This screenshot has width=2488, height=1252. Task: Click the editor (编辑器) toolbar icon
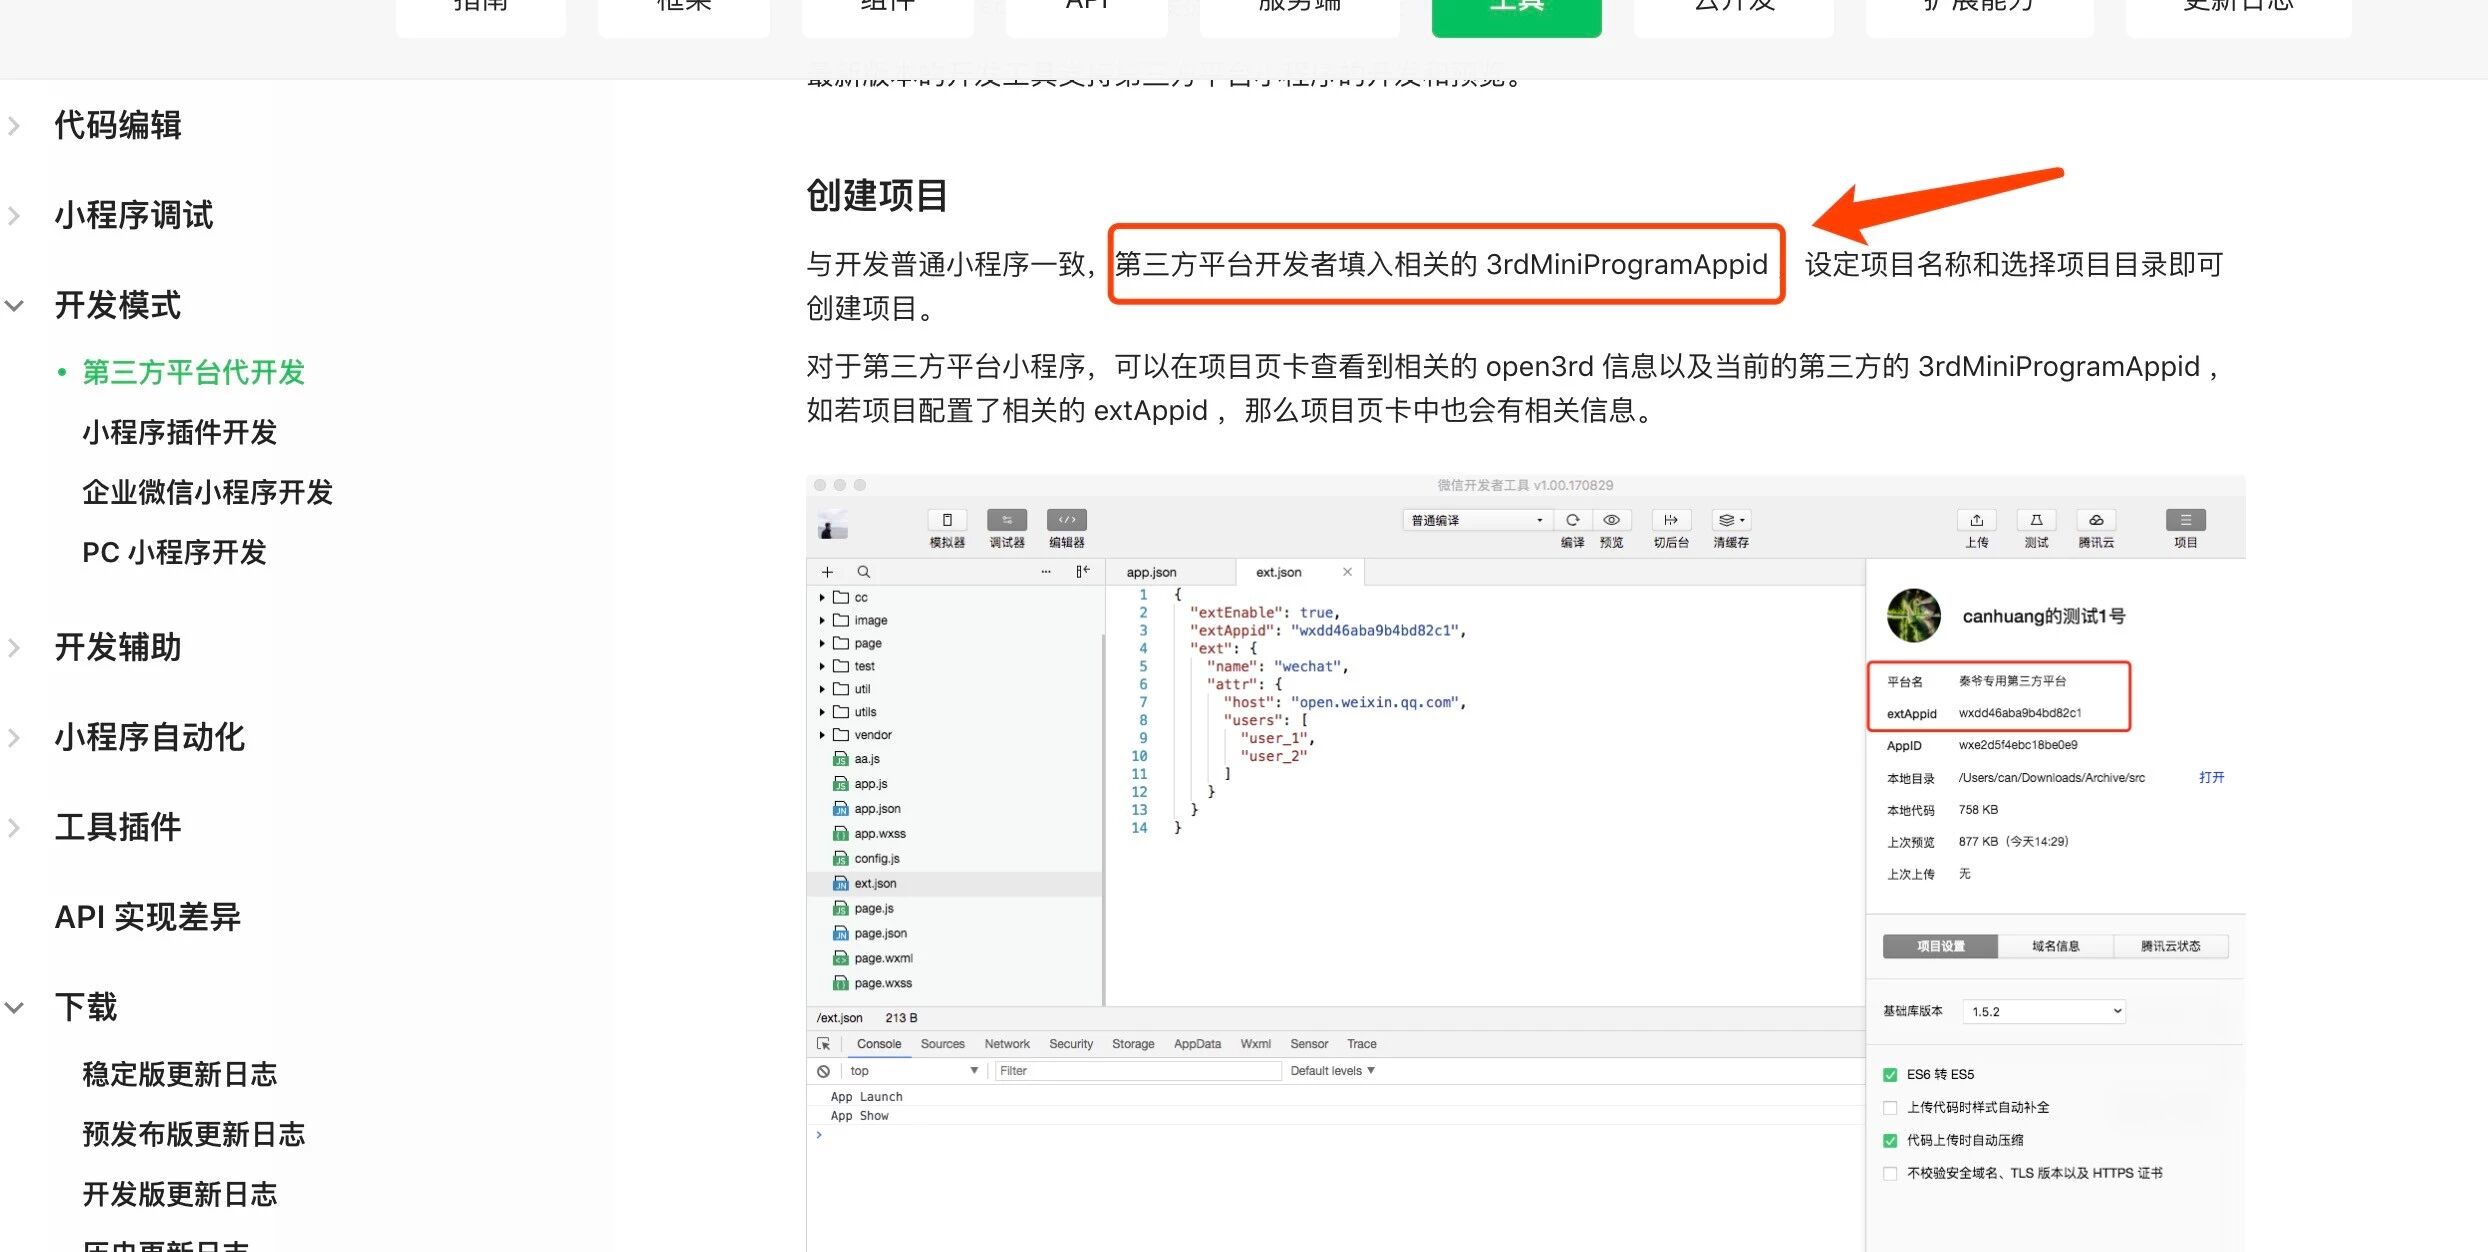click(1066, 520)
